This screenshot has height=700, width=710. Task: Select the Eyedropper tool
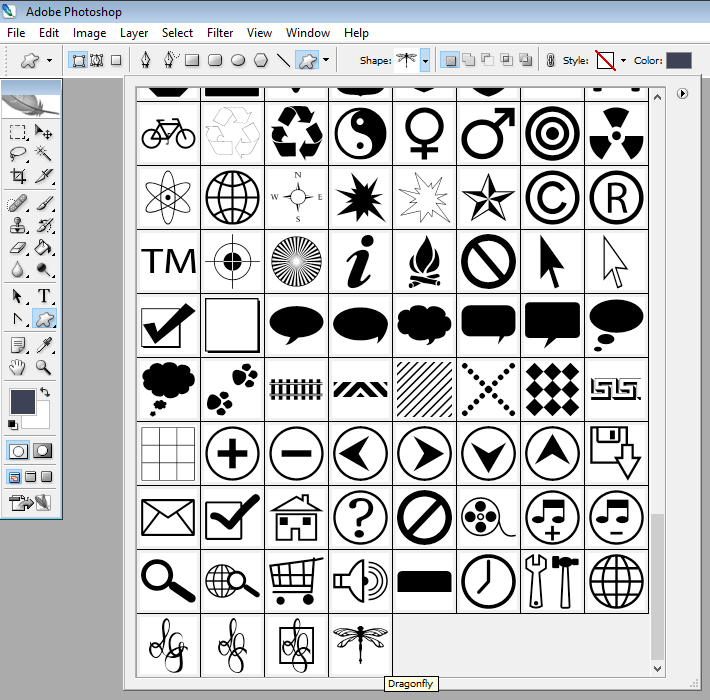[x=43, y=345]
